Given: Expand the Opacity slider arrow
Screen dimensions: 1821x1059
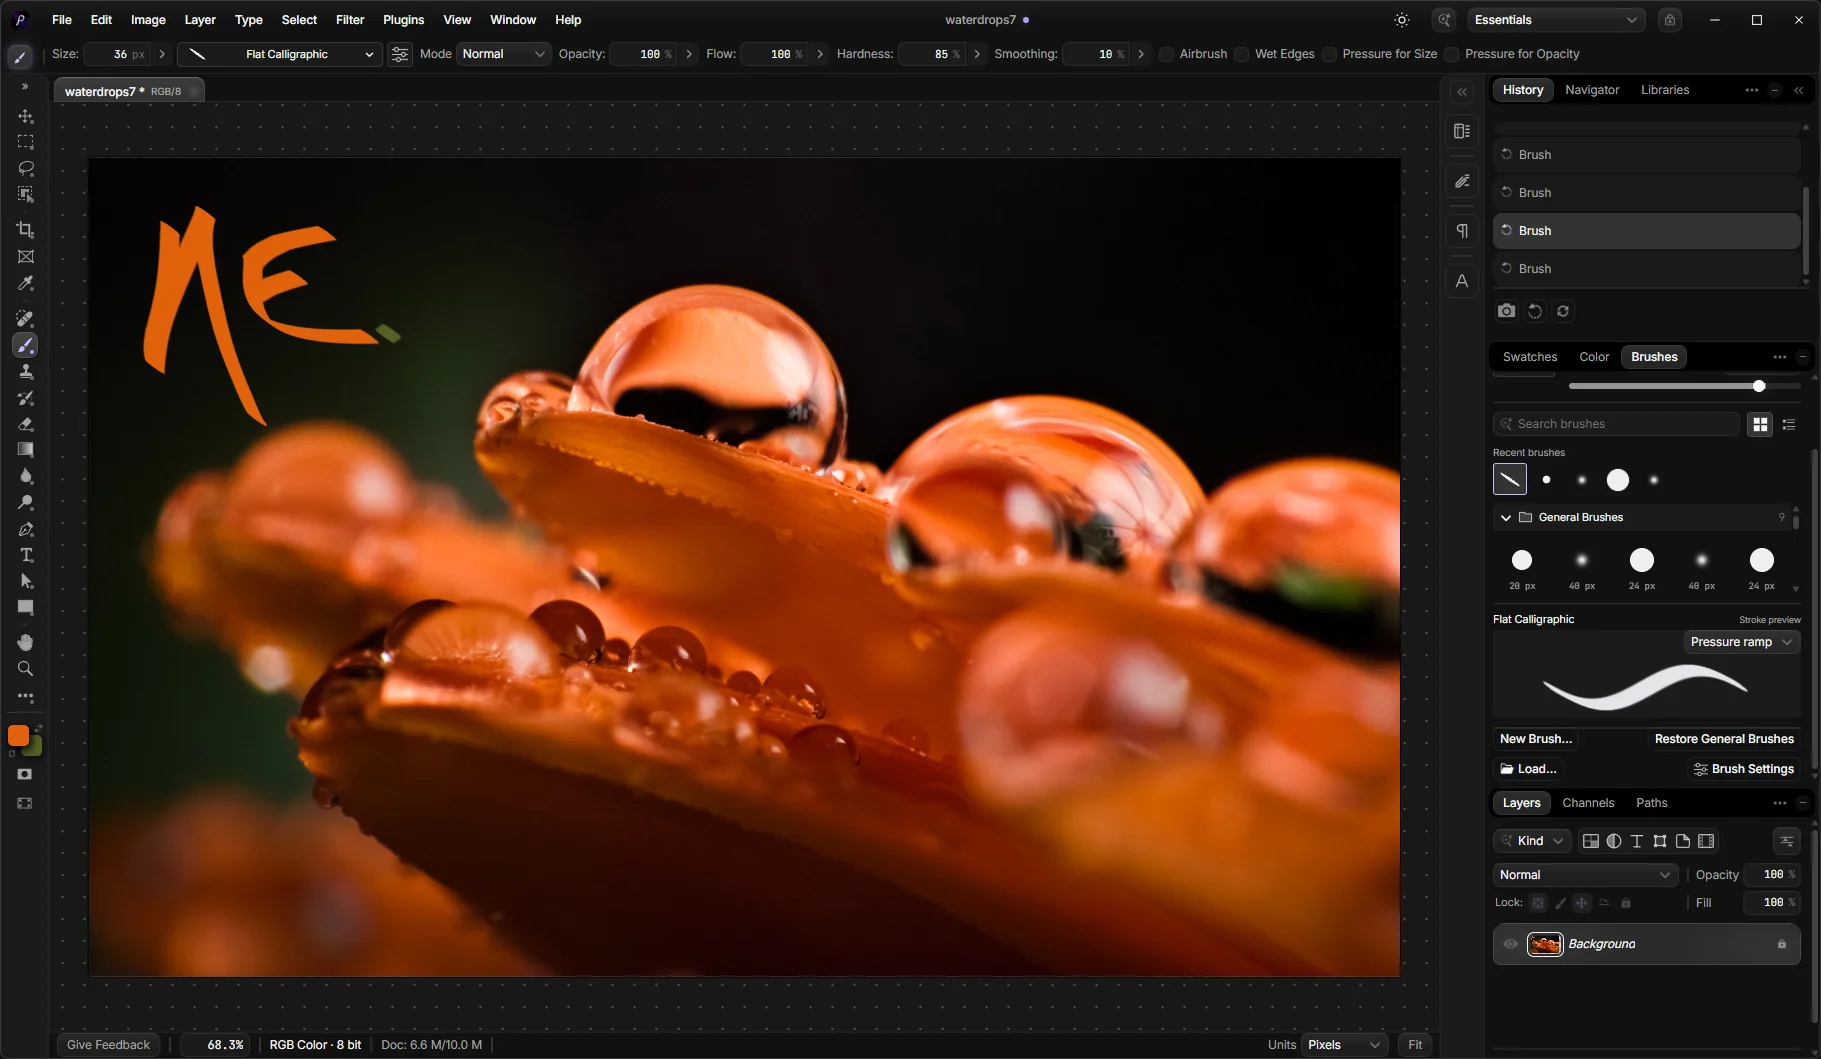Looking at the screenshot, I should click(x=689, y=54).
